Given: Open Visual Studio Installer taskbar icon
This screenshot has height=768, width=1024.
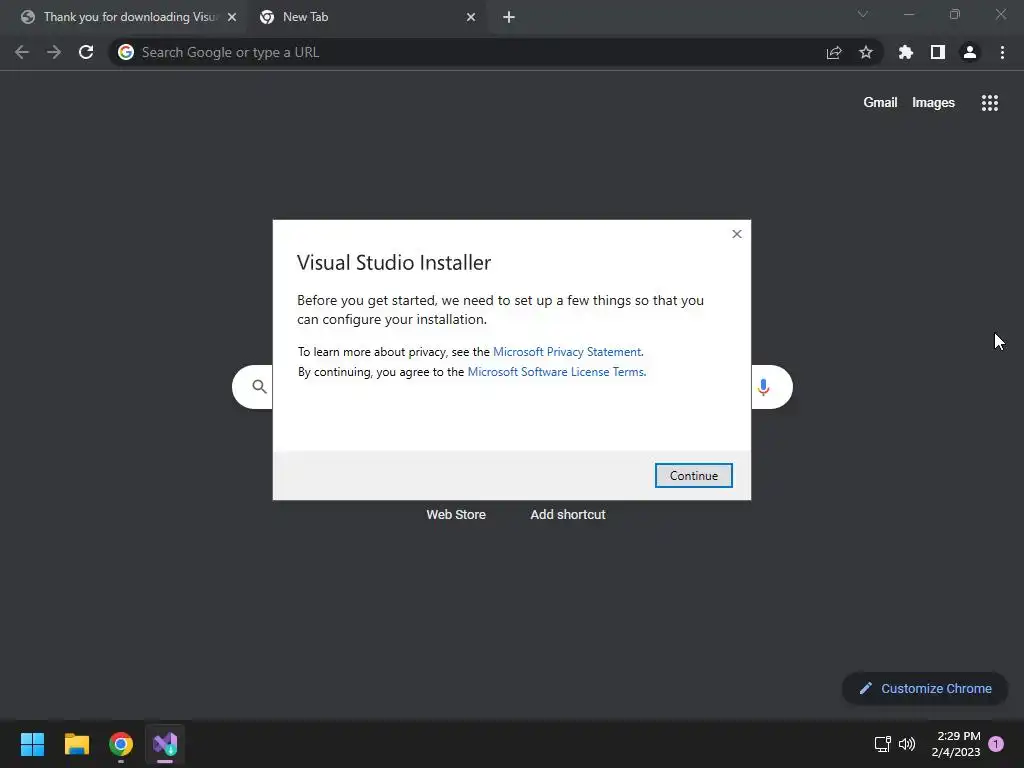Looking at the screenshot, I should (165, 744).
